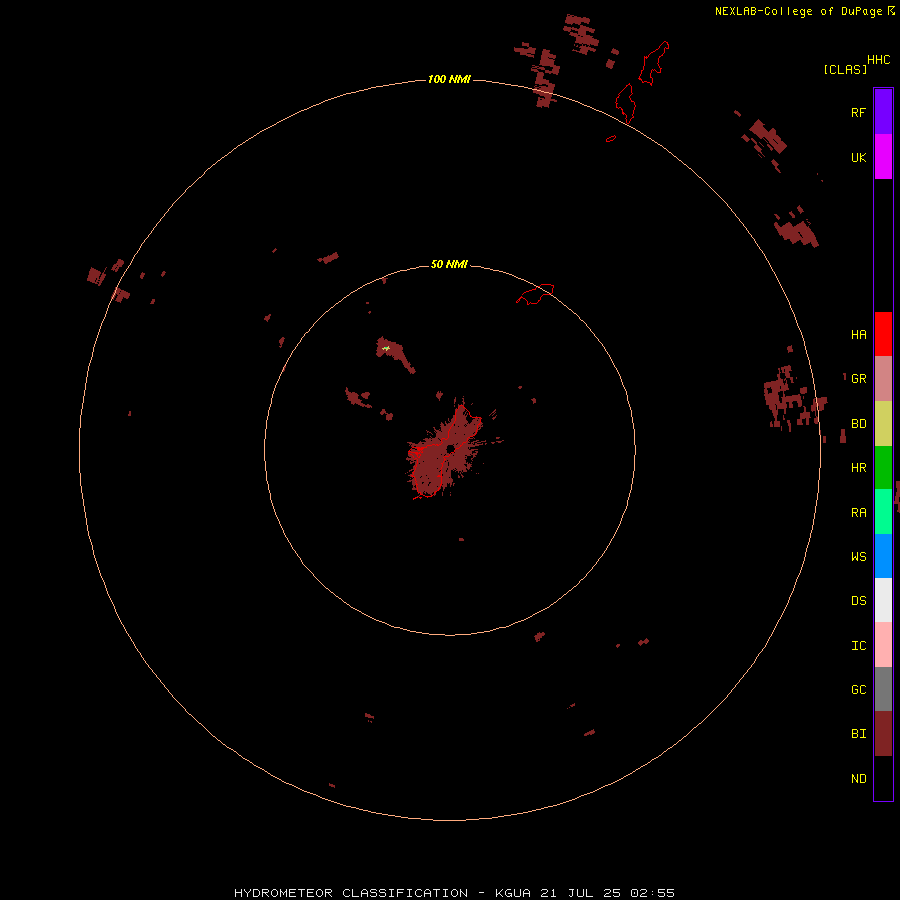Select the GR pink legend swatch
Viewport: 900px width, 900px height.
(883, 379)
